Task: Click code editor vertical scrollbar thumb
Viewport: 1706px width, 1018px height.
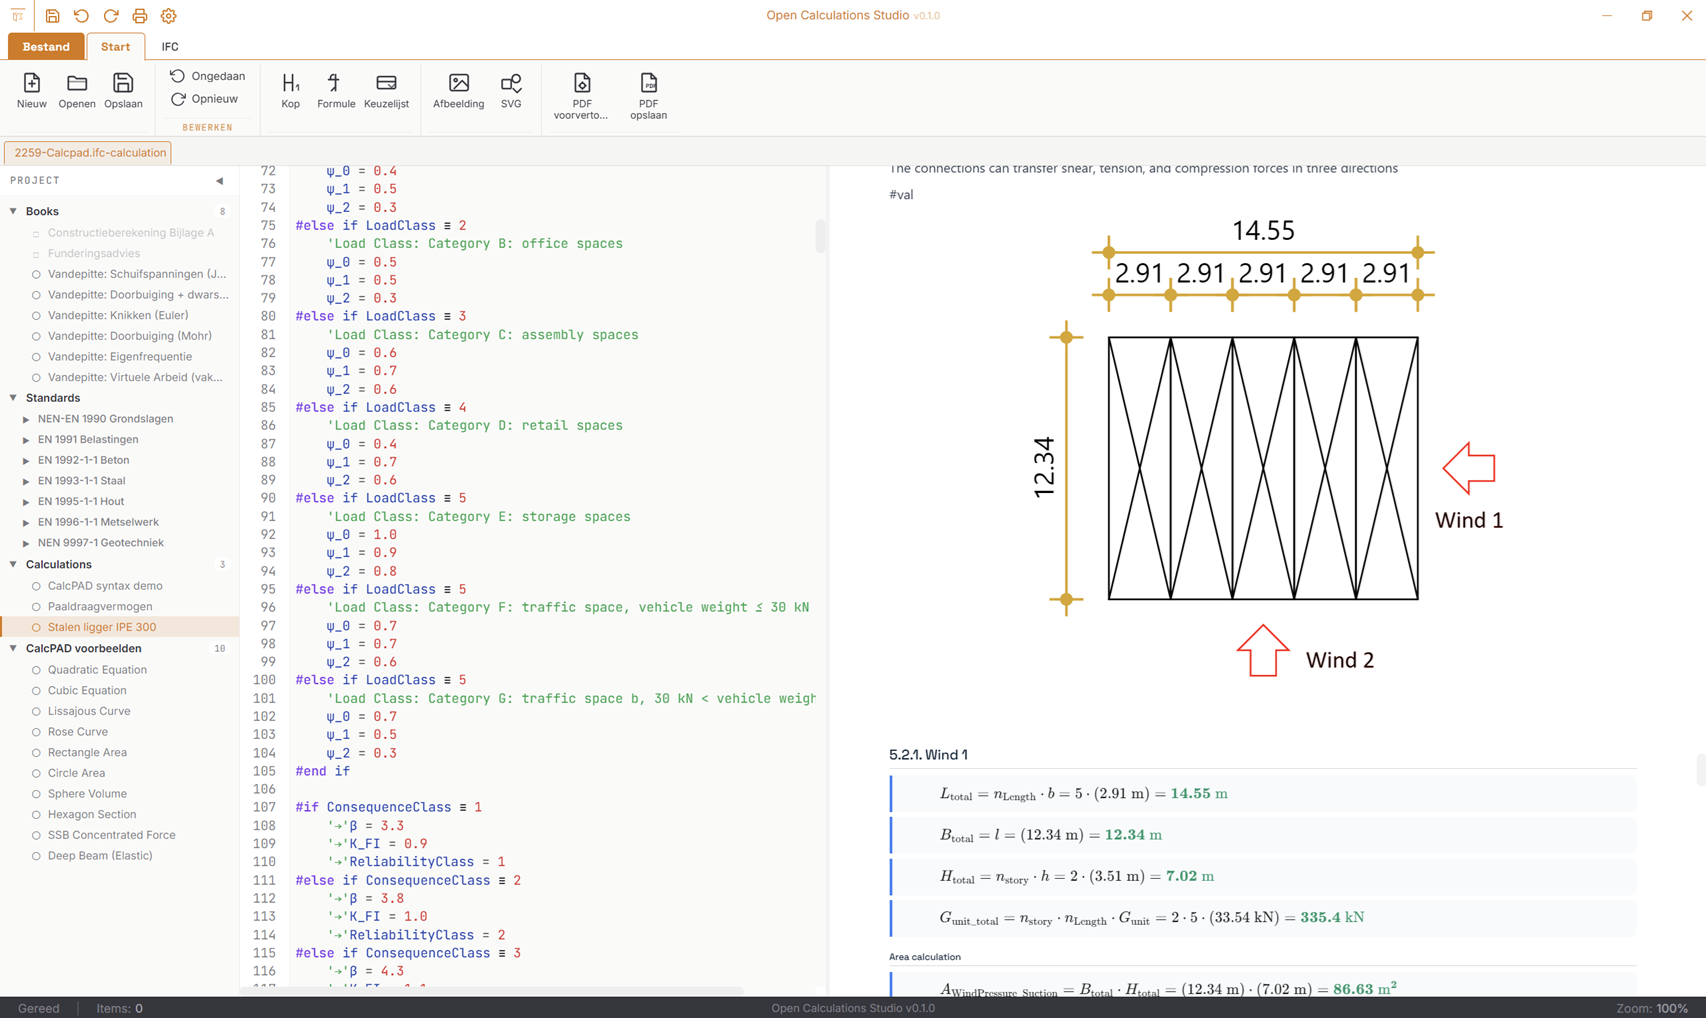Action: [x=821, y=236]
